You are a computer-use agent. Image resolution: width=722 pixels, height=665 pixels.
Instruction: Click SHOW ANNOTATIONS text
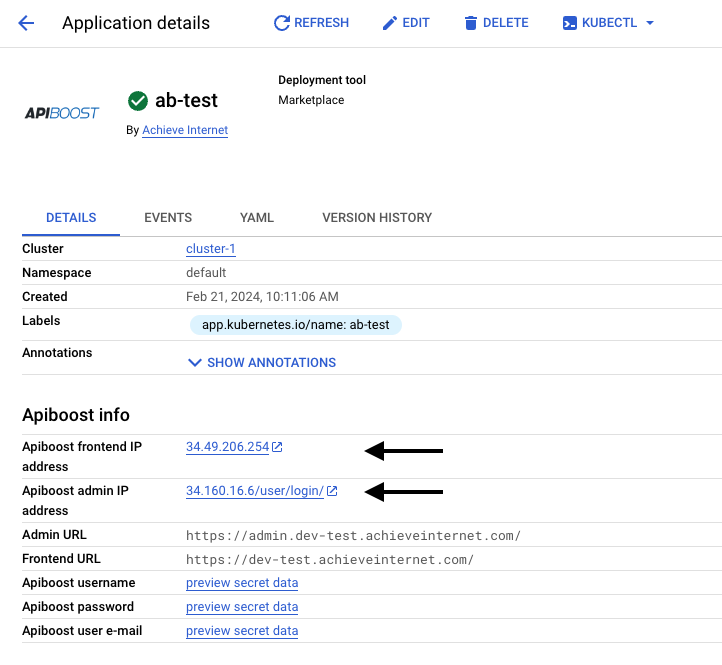tap(272, 363)
